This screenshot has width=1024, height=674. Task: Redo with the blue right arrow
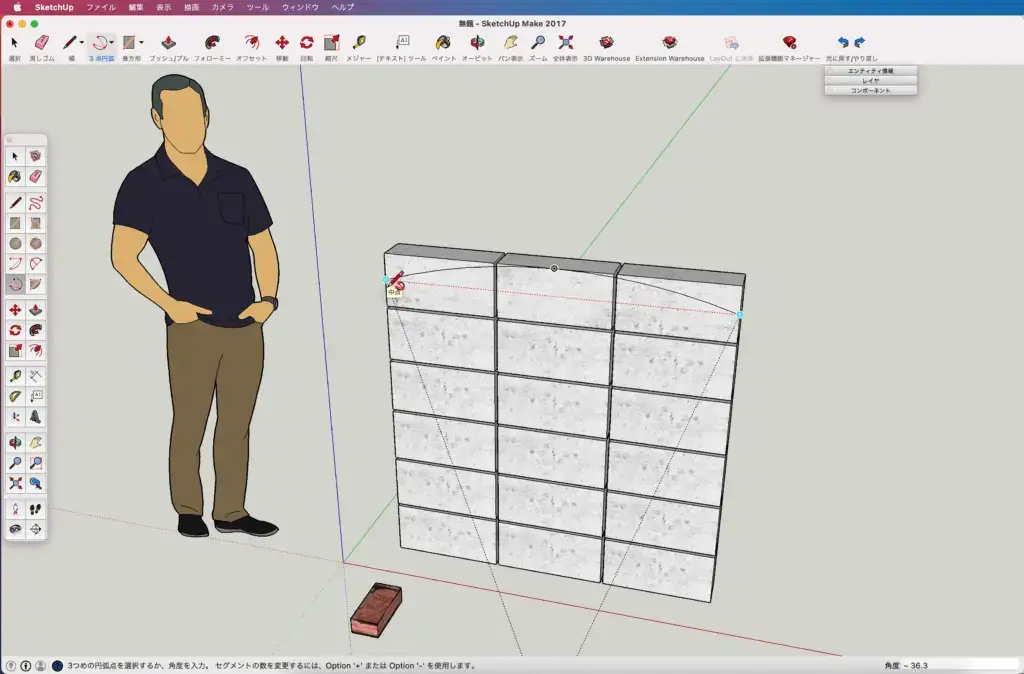859,42
